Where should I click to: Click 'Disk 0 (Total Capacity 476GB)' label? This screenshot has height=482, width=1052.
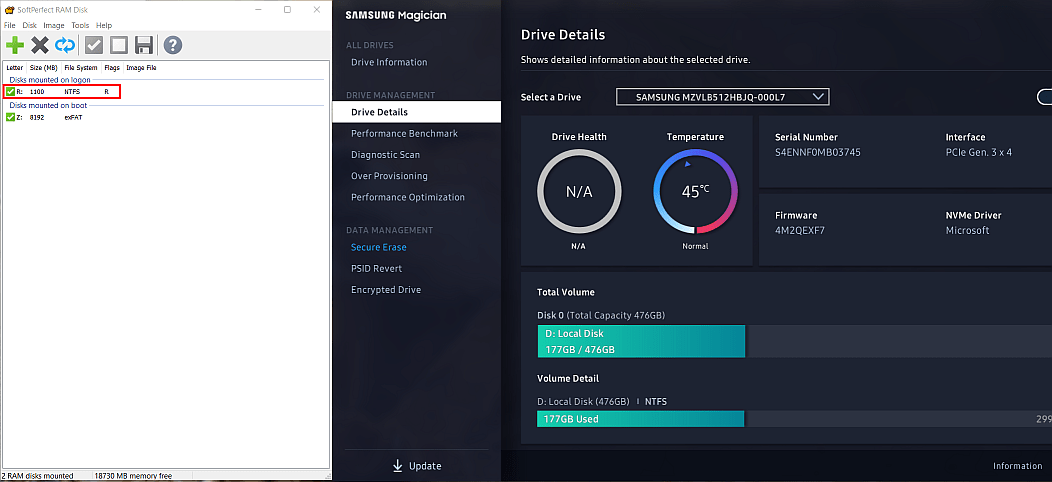click(x=601, y=315)
